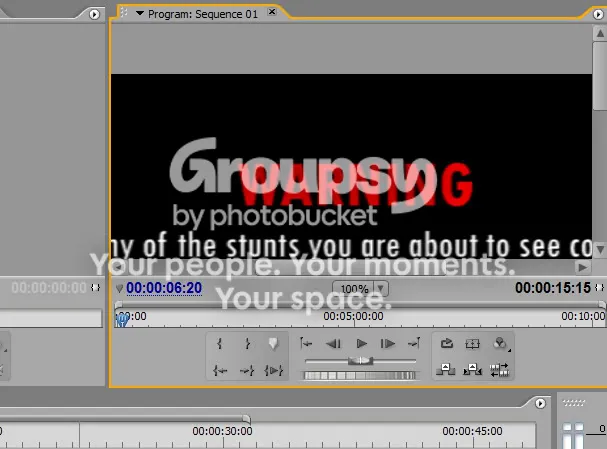Viewport: 607px width, 449px height.
Task: Open the Program monitor panel menu
Action: pos(598,15)
